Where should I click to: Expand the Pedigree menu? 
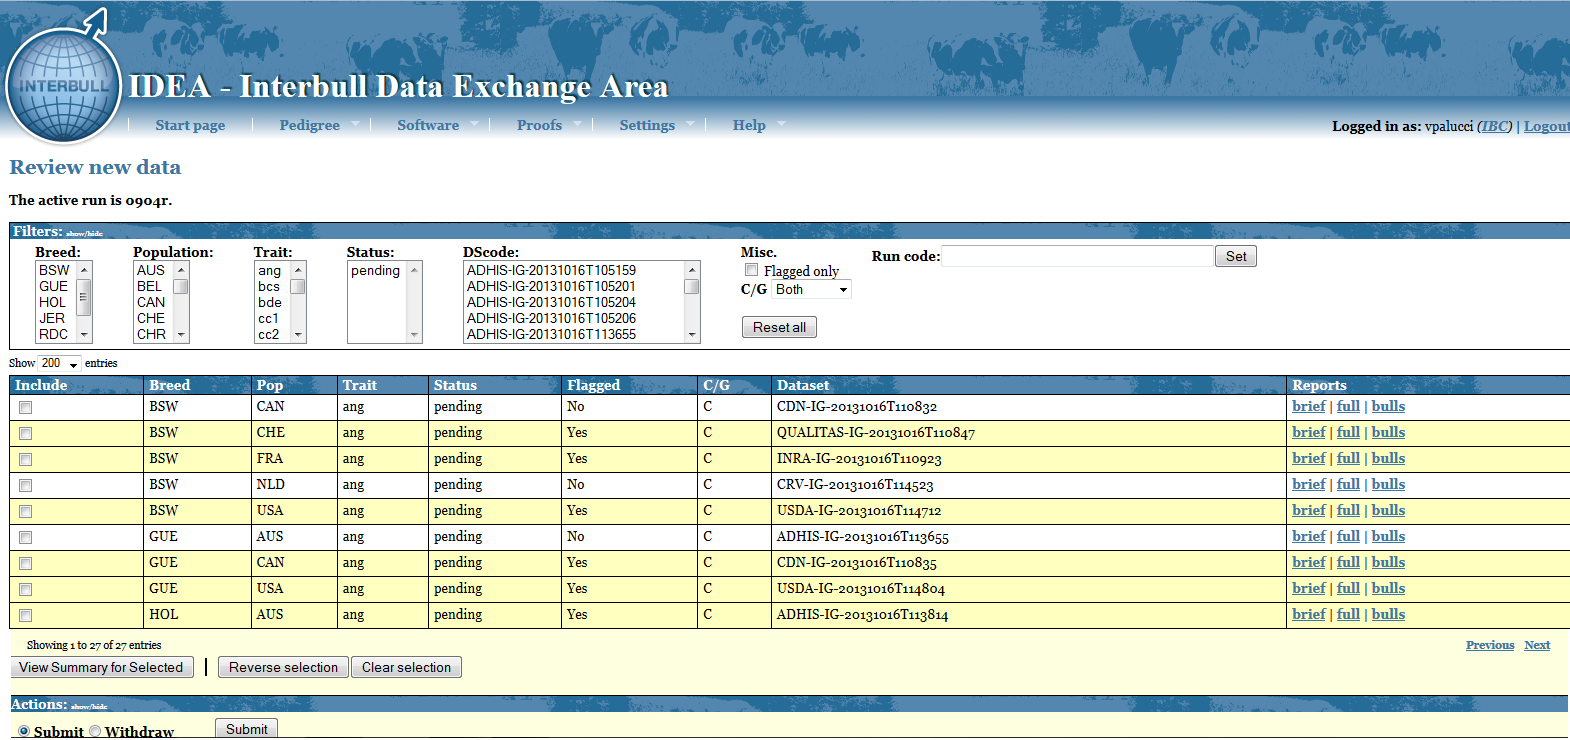[309, 125]
